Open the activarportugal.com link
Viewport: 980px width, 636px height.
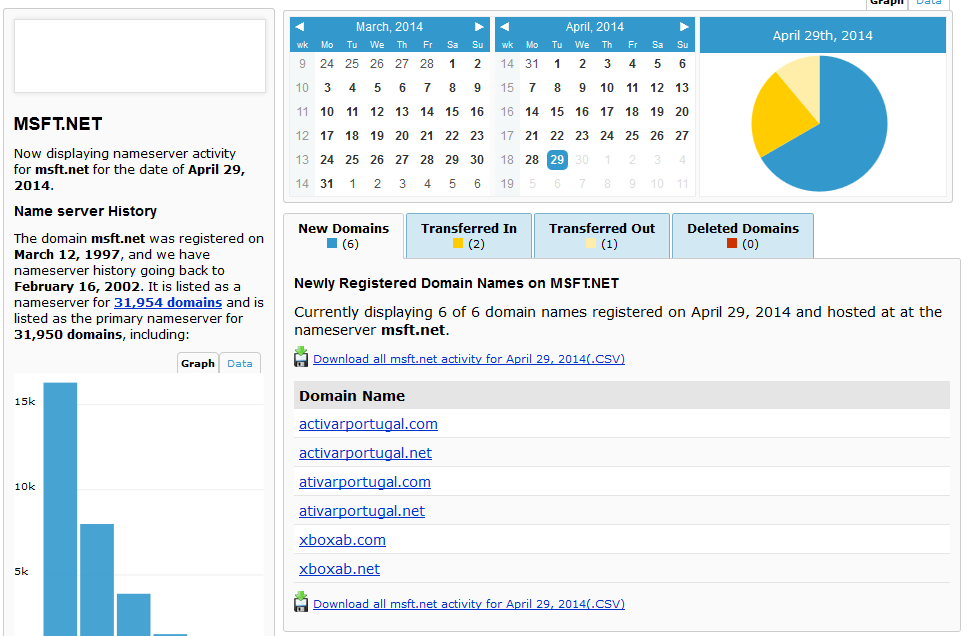pyautogui.click(x=368, y=424)
